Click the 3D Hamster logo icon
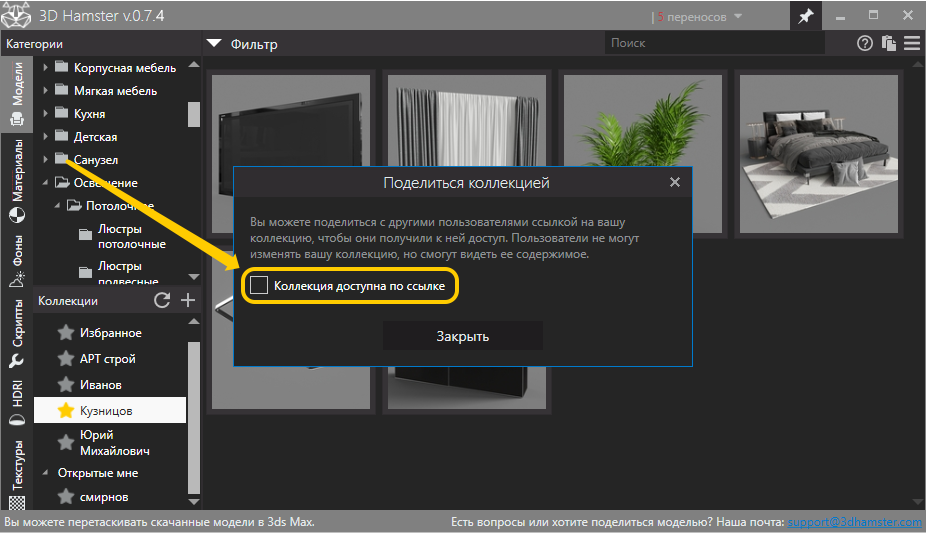Screen dimensions: 927x533 [16, 15]
